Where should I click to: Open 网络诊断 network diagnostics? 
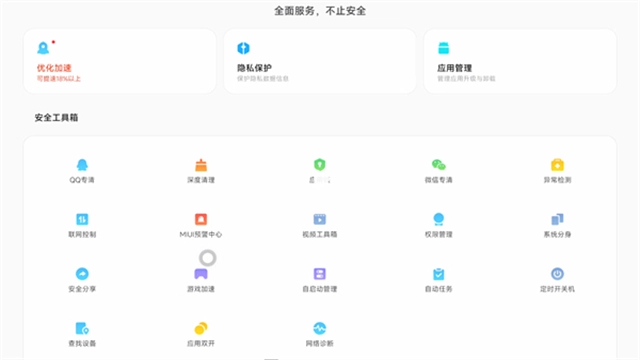pyautogui.click(x=320, y=335)
